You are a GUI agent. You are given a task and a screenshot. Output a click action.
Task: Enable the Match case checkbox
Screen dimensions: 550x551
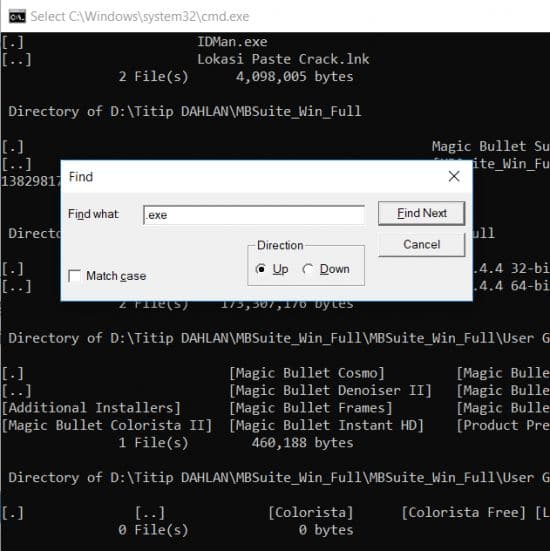[x=75, y=276]
